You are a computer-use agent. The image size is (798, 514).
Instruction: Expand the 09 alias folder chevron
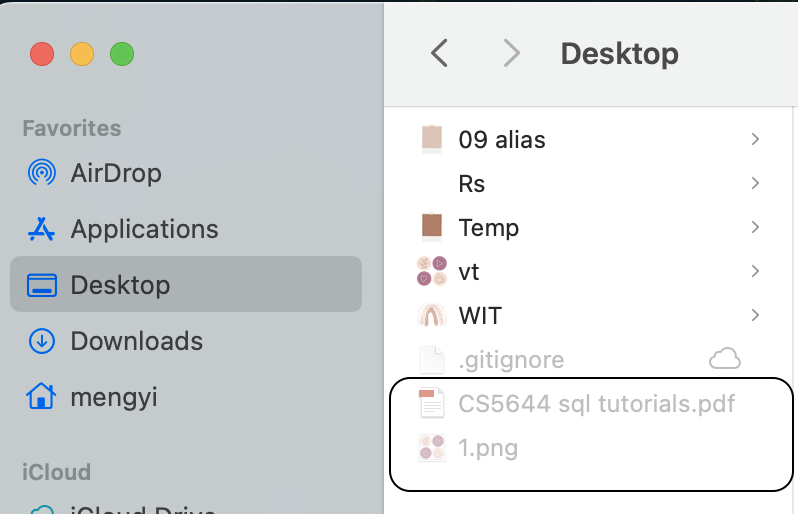click(x=755, y=139)
